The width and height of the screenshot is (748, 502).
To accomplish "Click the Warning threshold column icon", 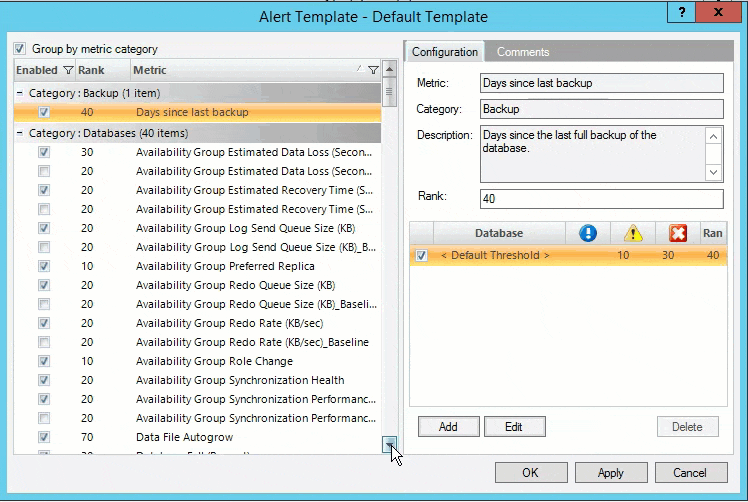I will tap(633, 233).
